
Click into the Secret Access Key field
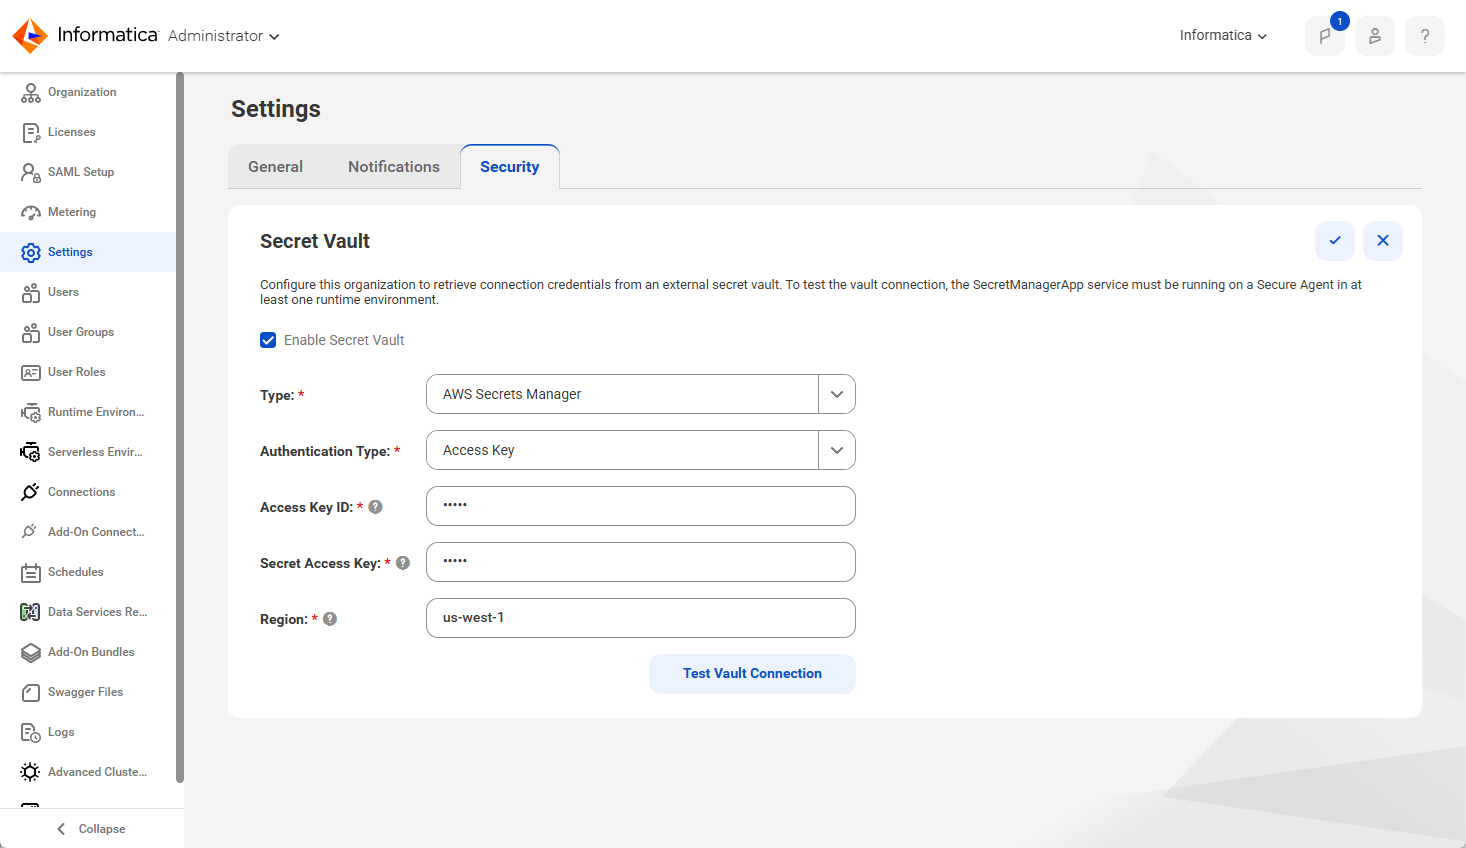pyautogui.click(x=641, y=562)
